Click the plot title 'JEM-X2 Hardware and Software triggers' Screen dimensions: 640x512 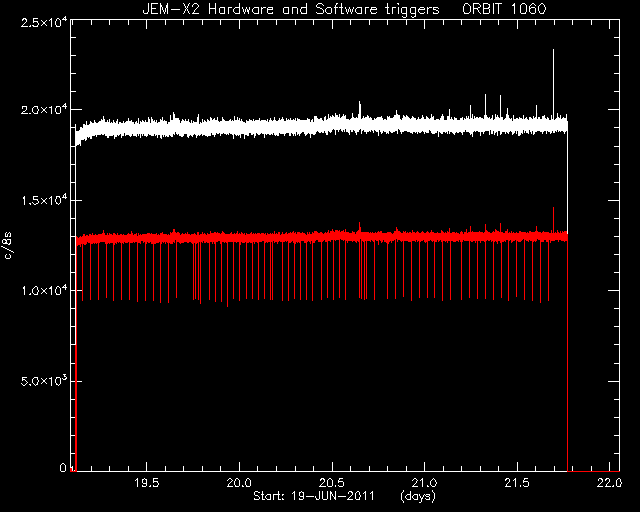click(x=291, y=9)
